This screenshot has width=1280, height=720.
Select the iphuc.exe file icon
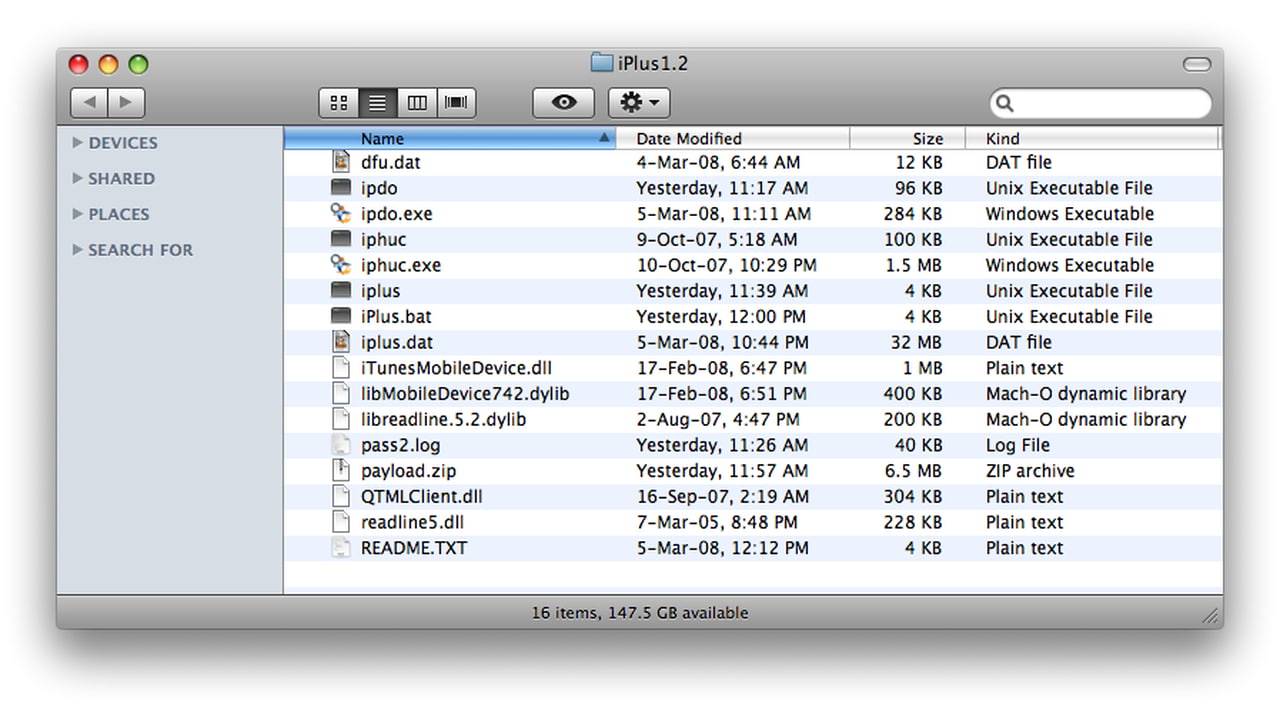pyautogui.click(x=342, y=265)
